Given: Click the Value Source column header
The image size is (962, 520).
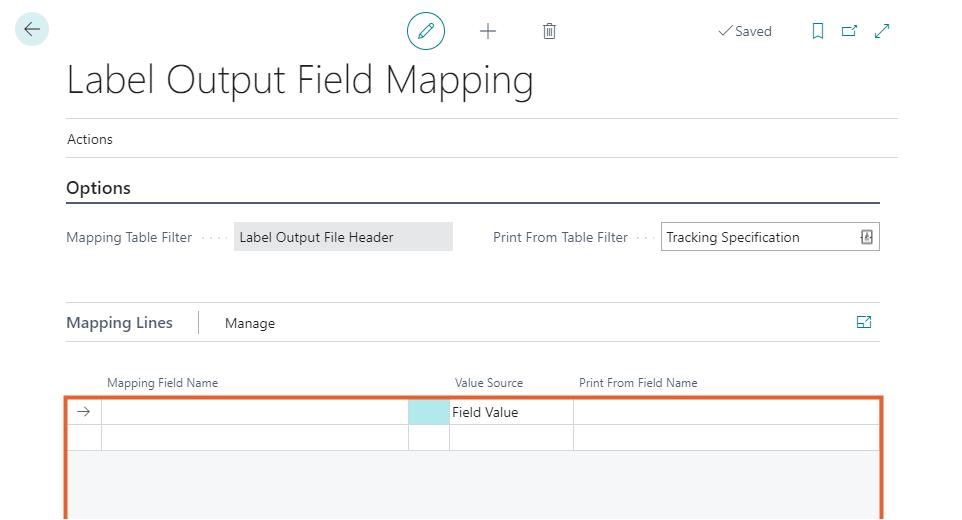Looking at the screenshot, I should [x=488, y=383].
